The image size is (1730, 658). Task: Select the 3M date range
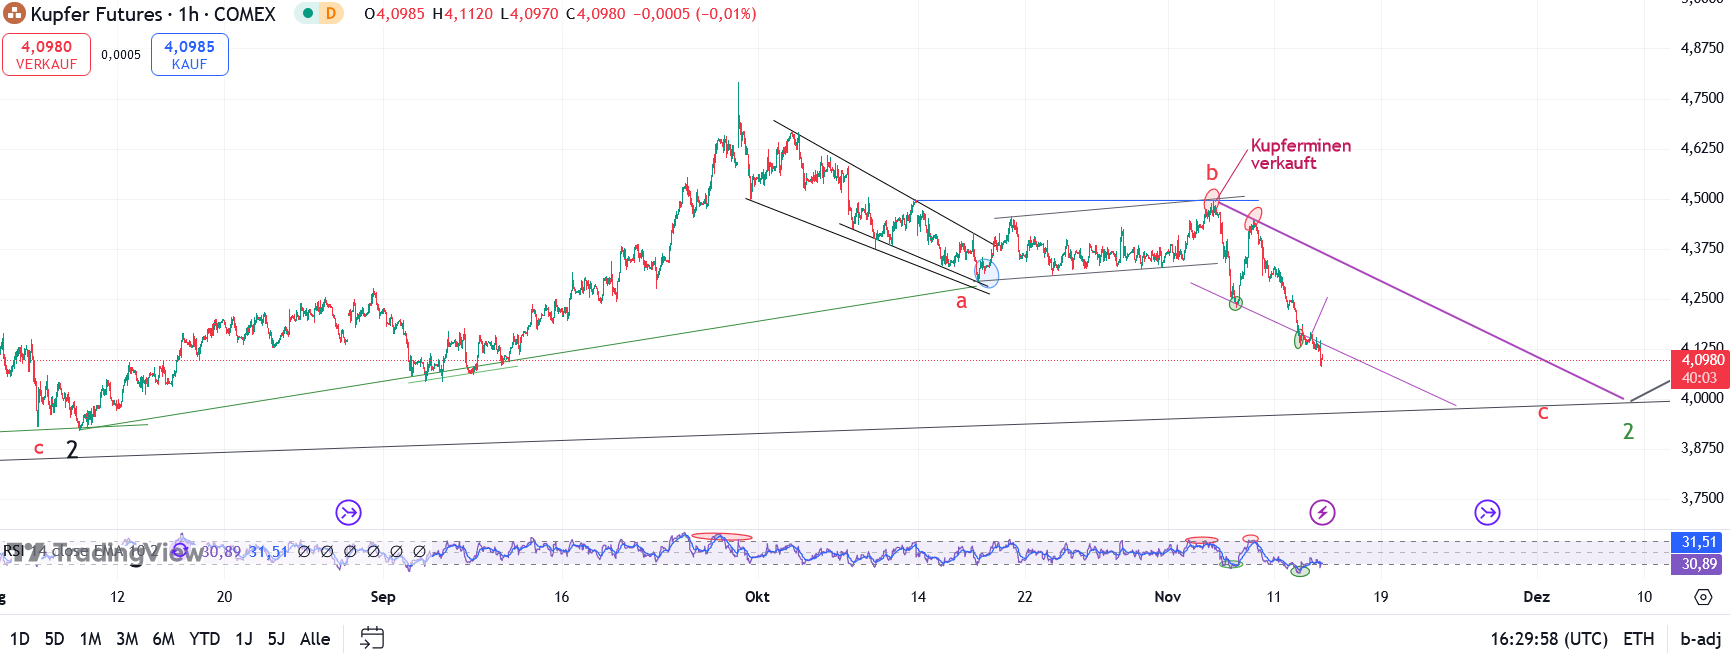(x=127, y=639)
